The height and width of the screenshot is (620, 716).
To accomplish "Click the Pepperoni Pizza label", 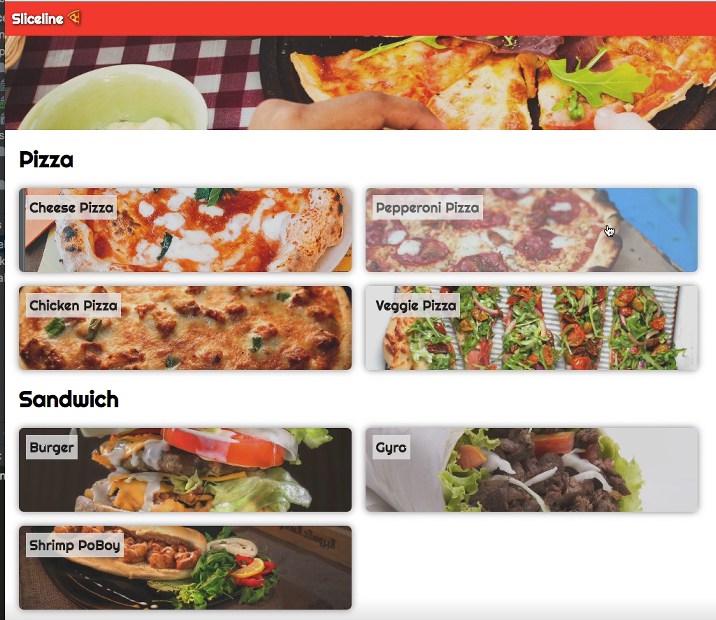I will 427,208.
